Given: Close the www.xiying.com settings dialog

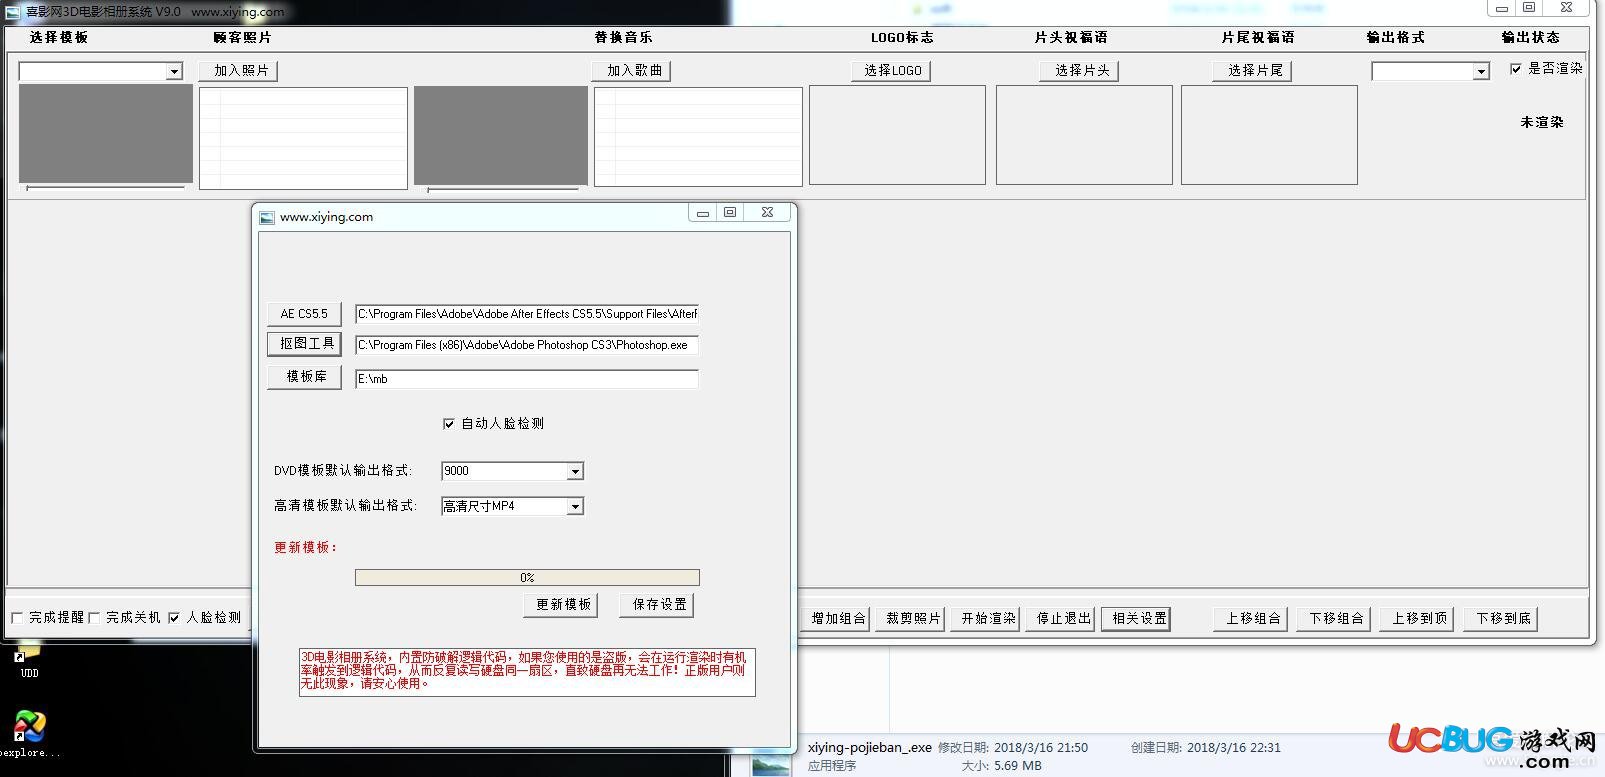Looking at the screenshot, I should point(767,213).
